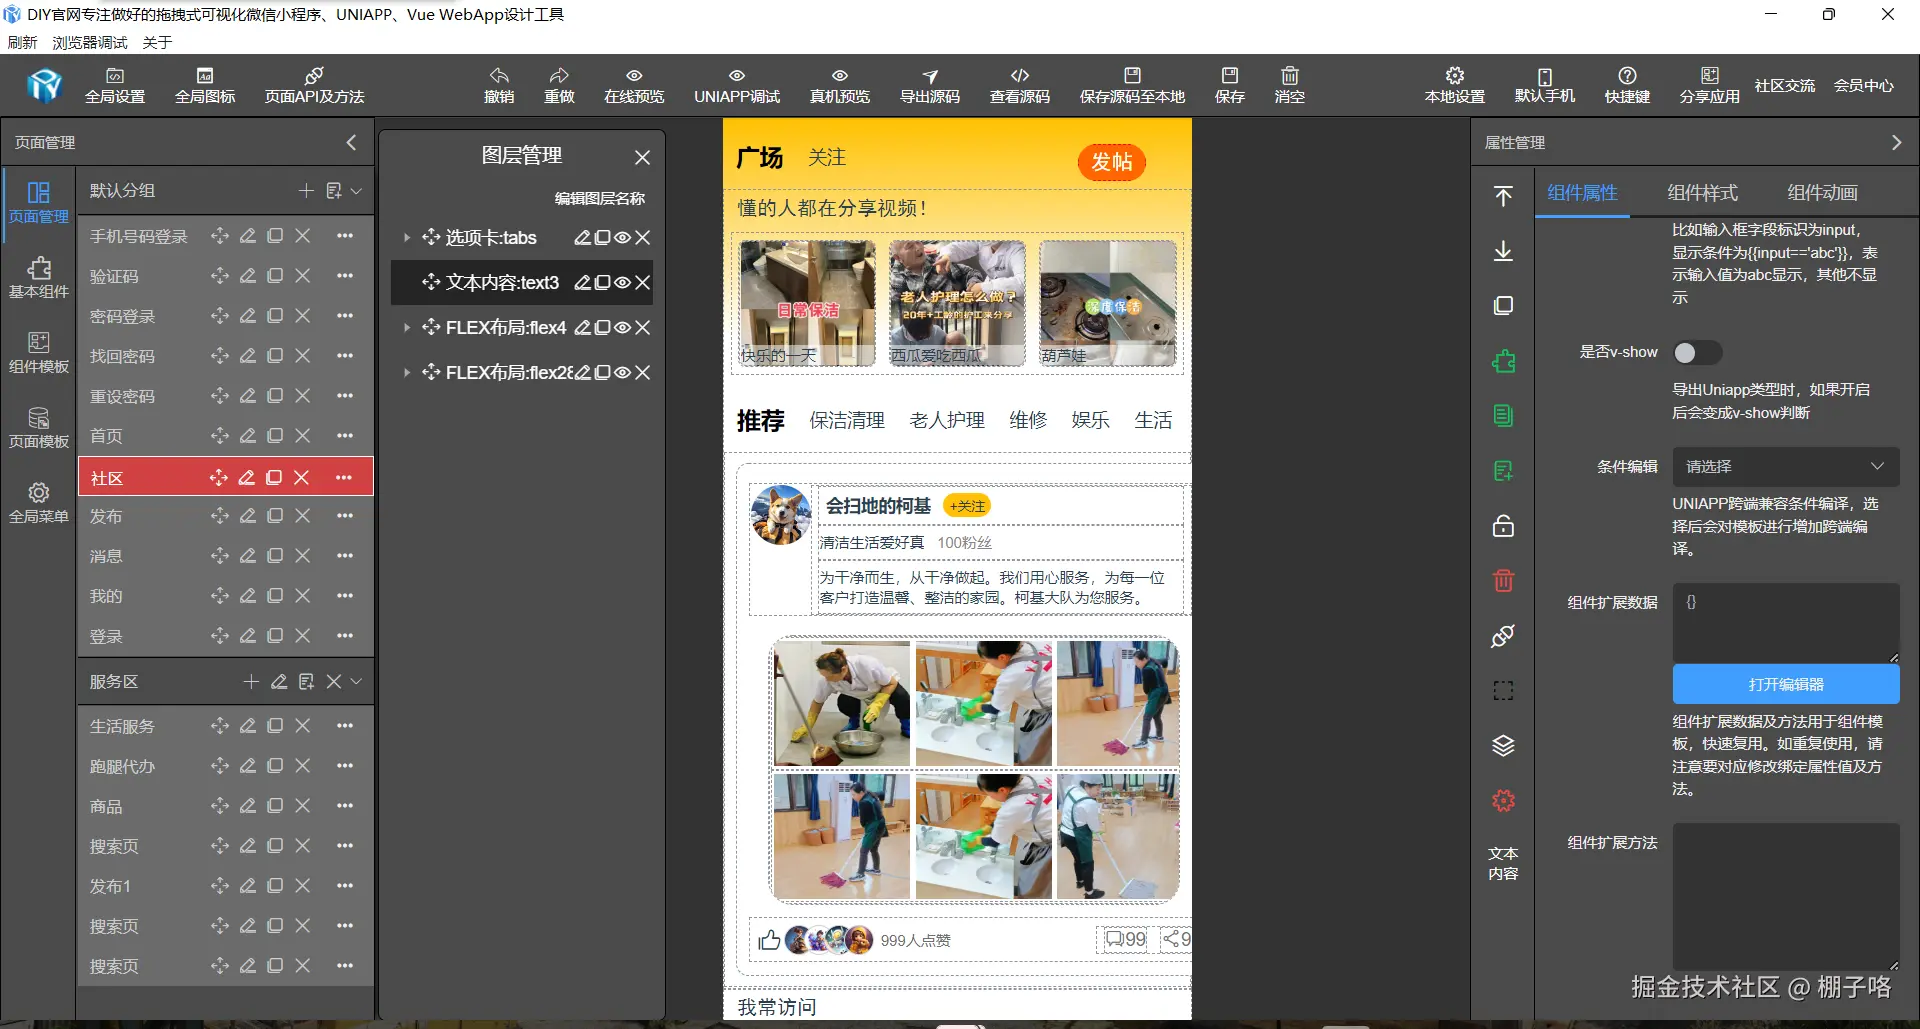Collapse the 服务区 group with its chevron
Image resolution: width=1920 pixels, height=1029 pixels.
pyautogui.click(x=356, y=682)
